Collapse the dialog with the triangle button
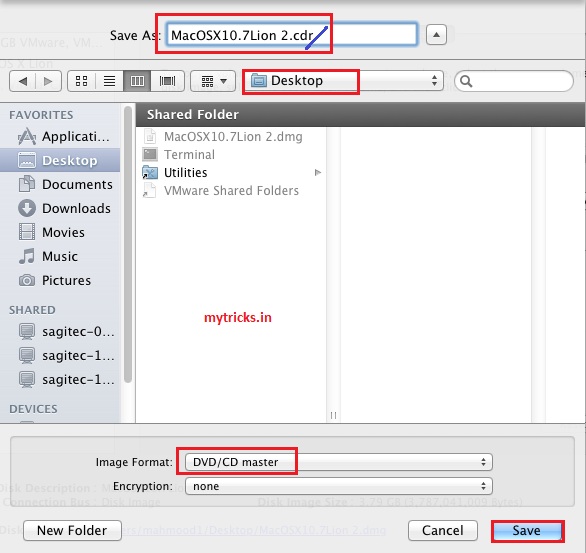This screenshot has height=553, width=586. click(436, 35)
